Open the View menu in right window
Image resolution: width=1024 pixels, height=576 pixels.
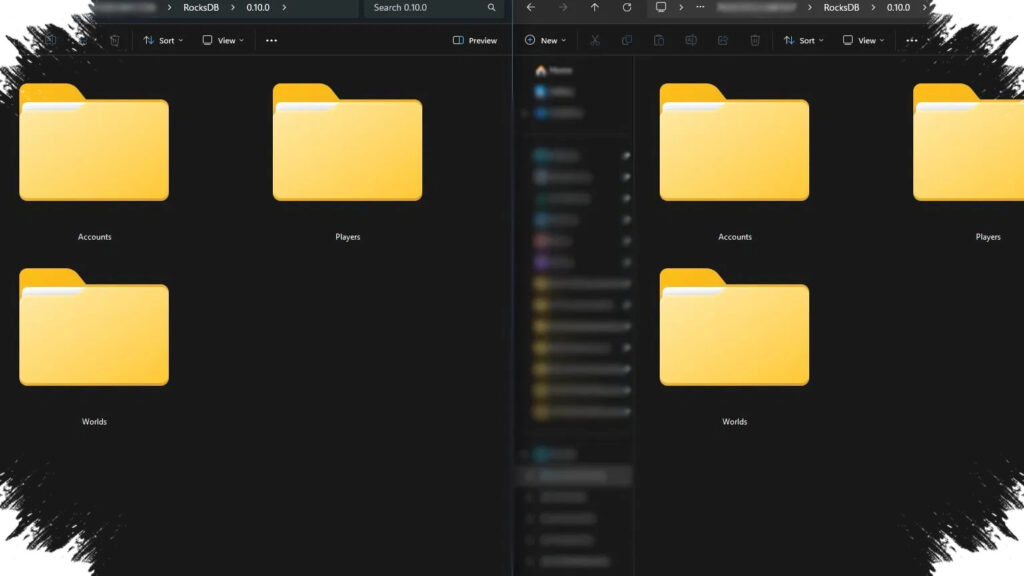point(863,40)
